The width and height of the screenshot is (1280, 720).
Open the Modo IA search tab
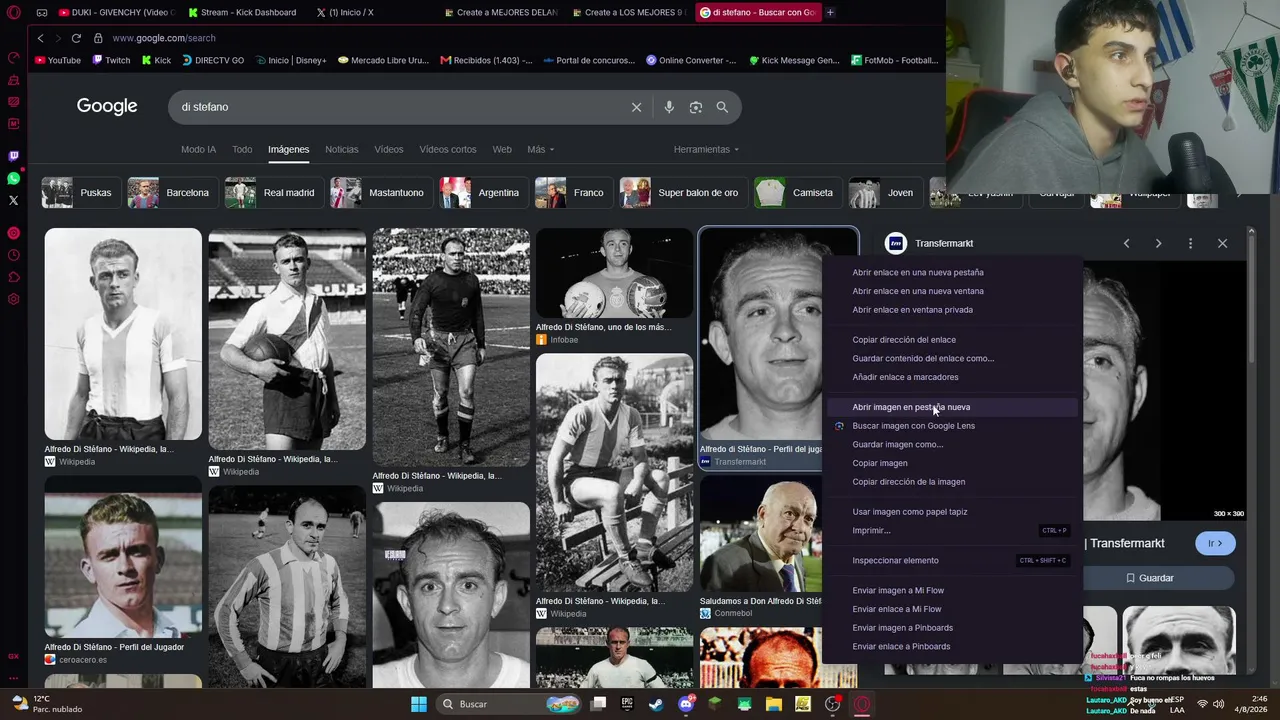click(x=198, y=149)
